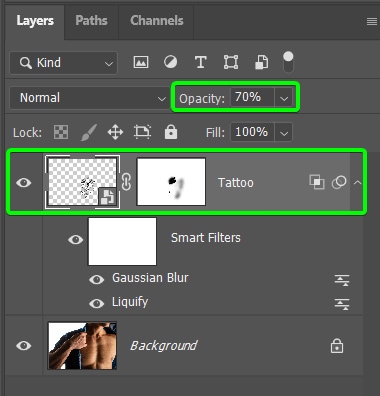380x396 pixels.
Task: Lock position move icon
Action: 115,132
